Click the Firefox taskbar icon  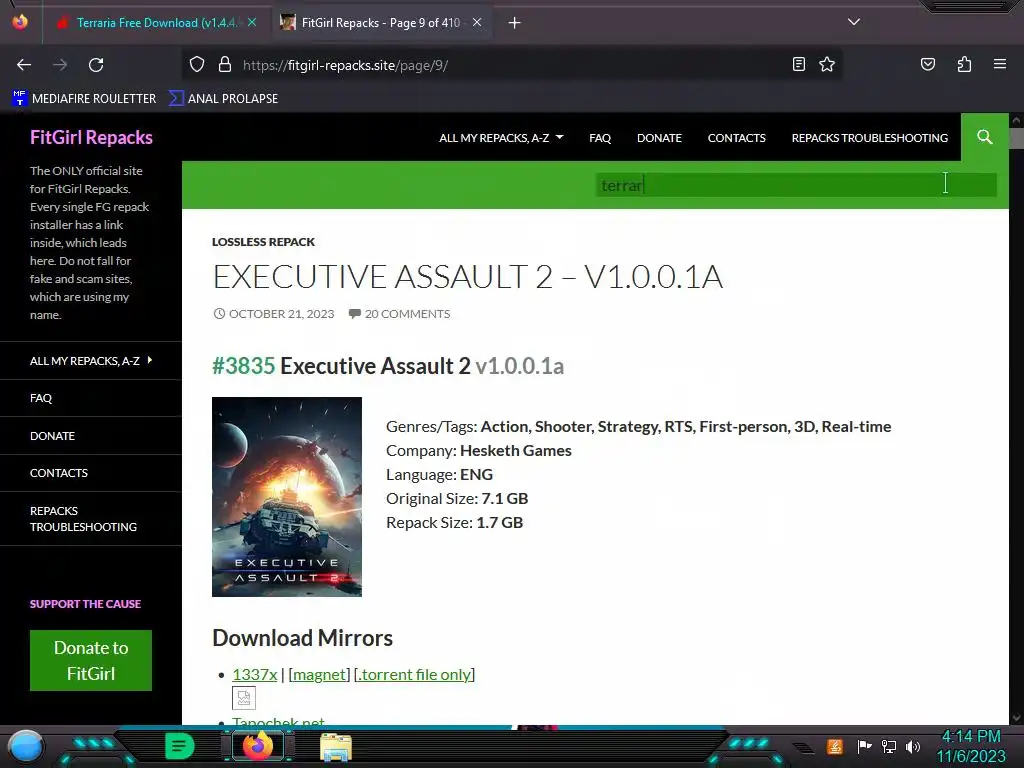[257, 746]
